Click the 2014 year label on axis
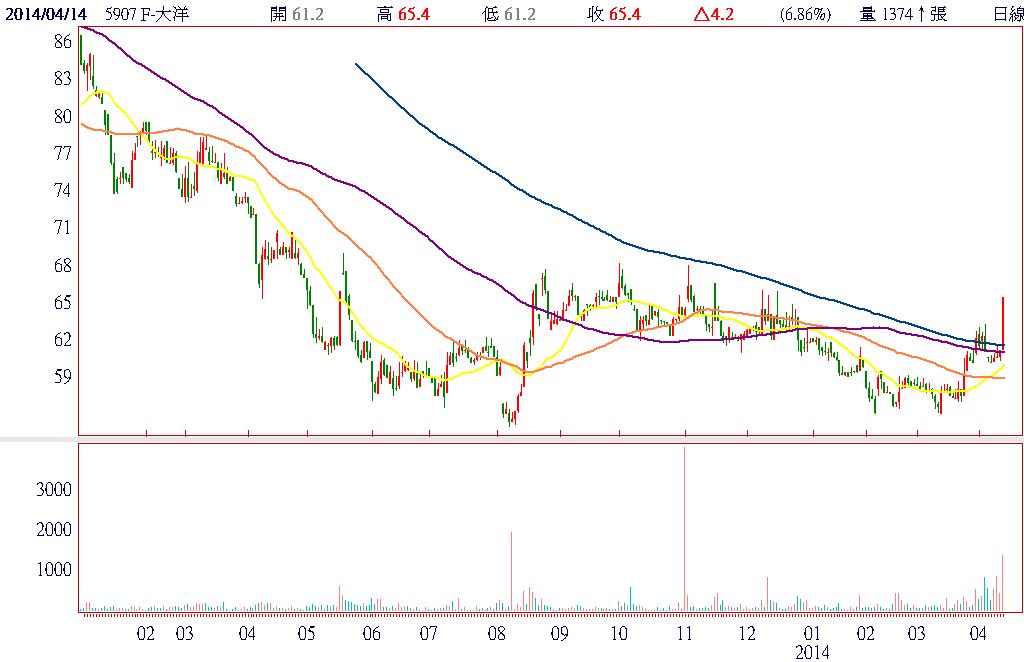 [x=813, y=652]
